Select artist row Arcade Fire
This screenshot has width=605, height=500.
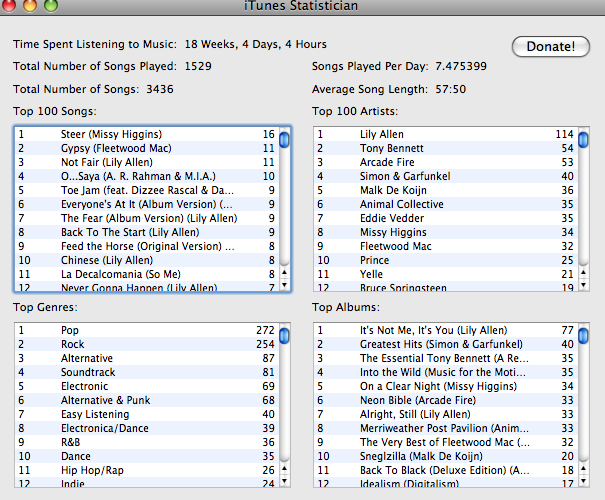coord(446,162)
